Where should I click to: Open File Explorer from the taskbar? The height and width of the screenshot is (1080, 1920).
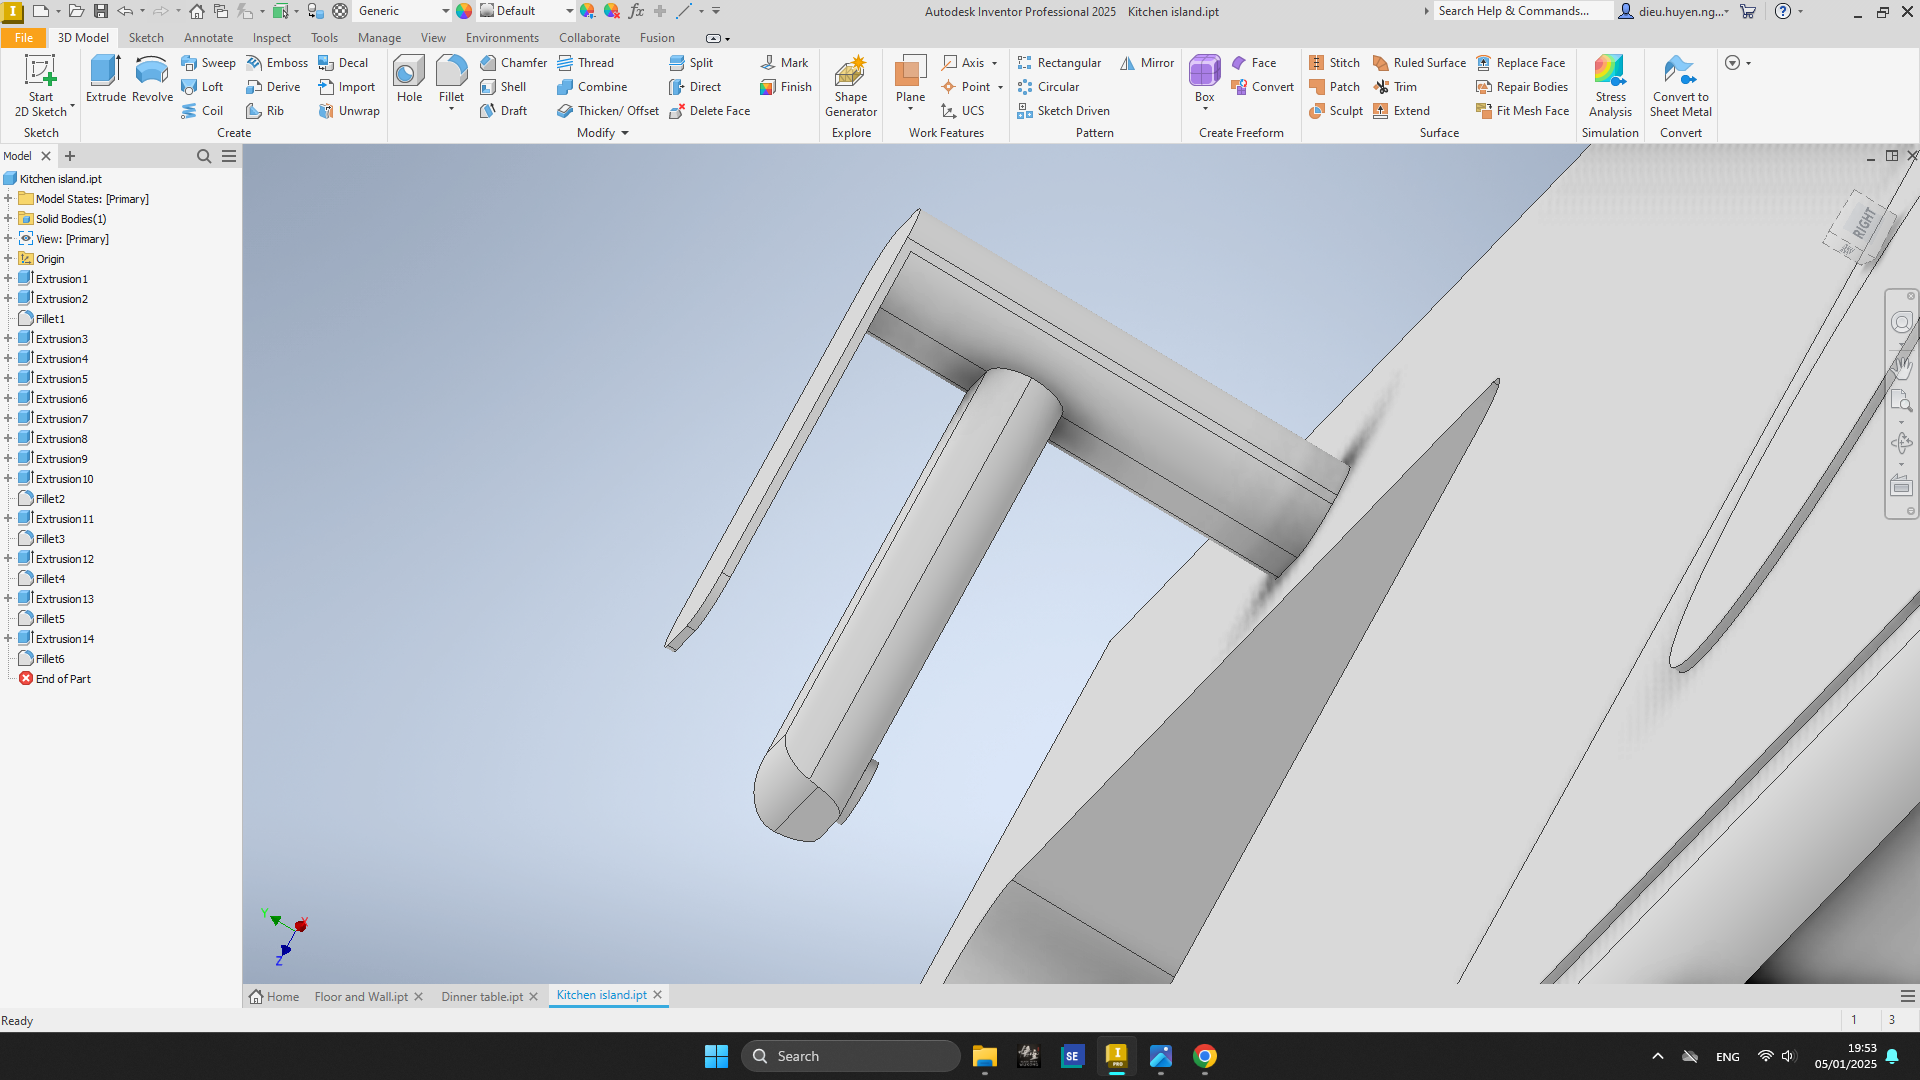pos(984,1056)
